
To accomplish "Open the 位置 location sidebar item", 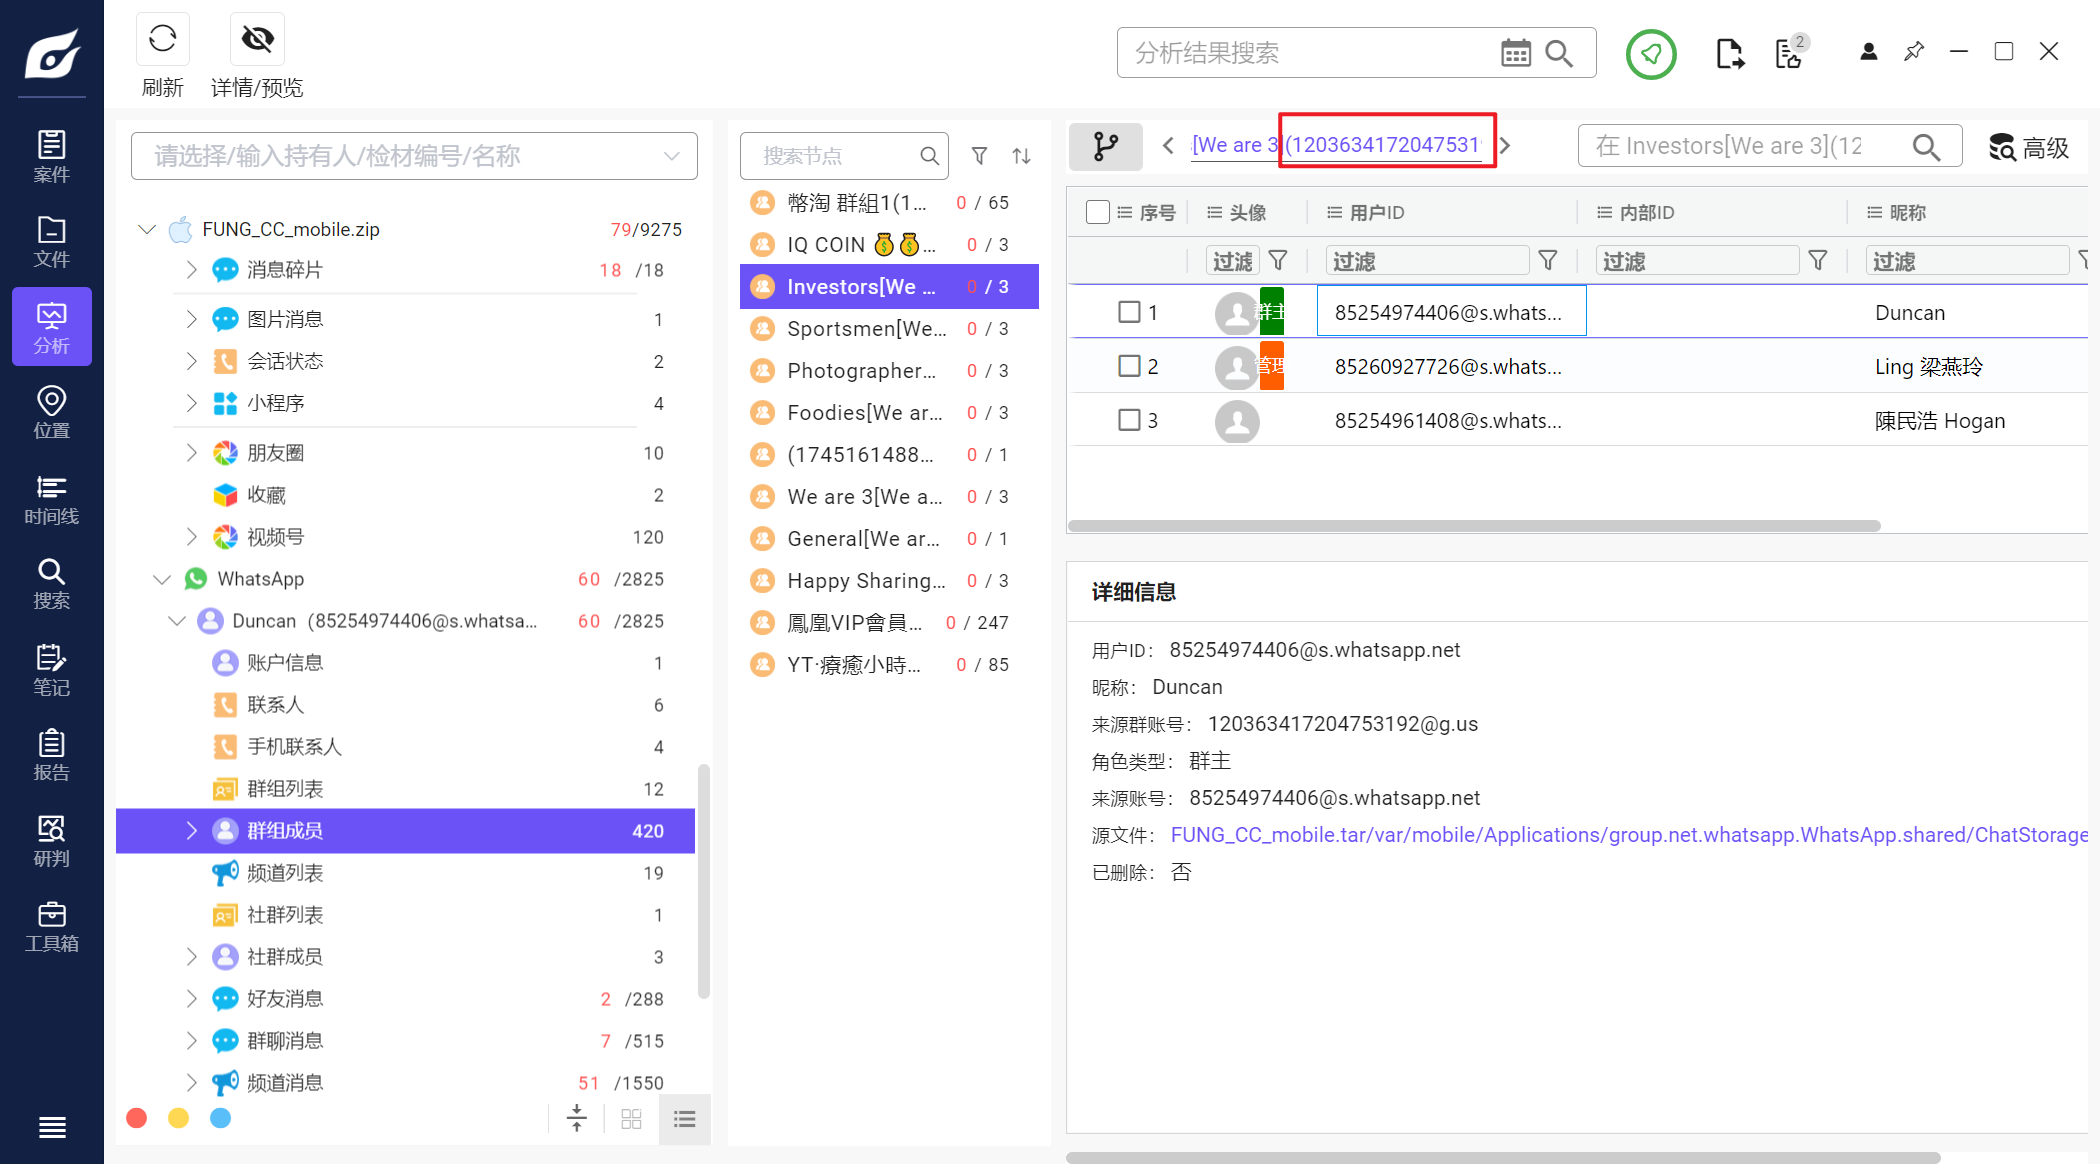I will click(51, 412).
